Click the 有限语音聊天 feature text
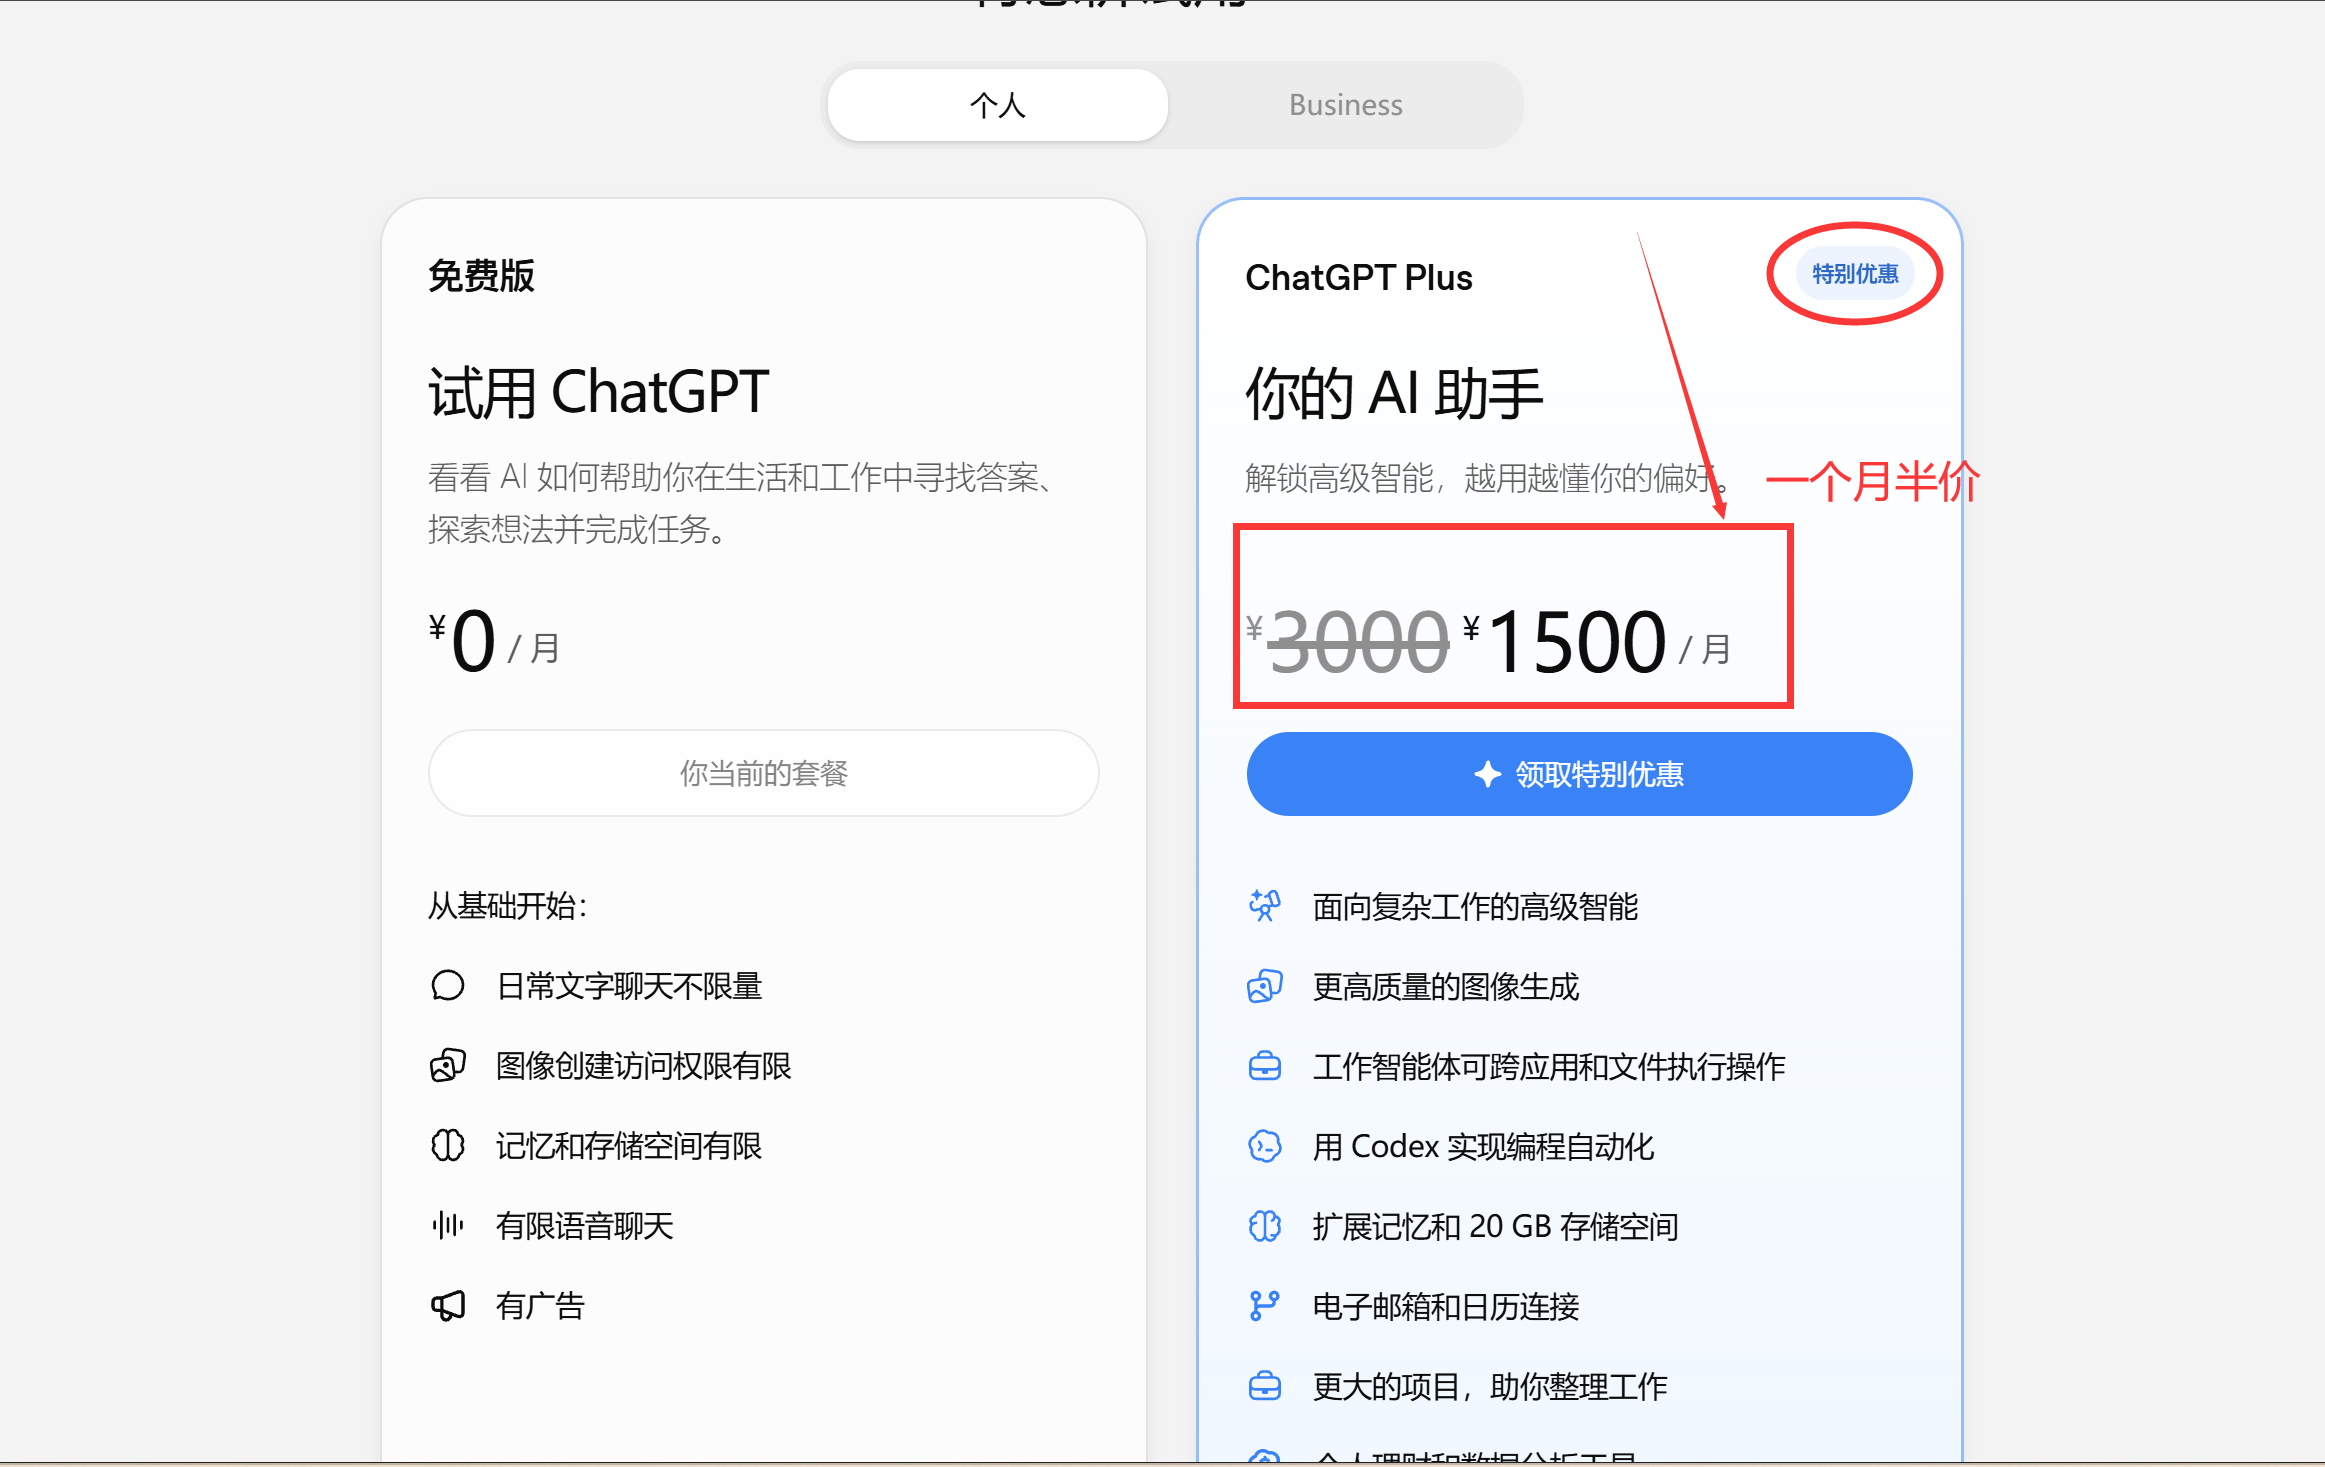This screenshot has height=1467, width=2325. coord(585,1226)
